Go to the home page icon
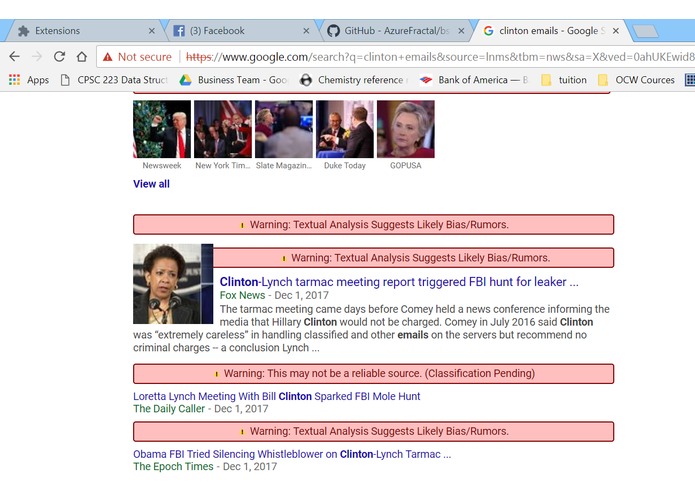This screenshot has width=695, height=494. (82, 57)
